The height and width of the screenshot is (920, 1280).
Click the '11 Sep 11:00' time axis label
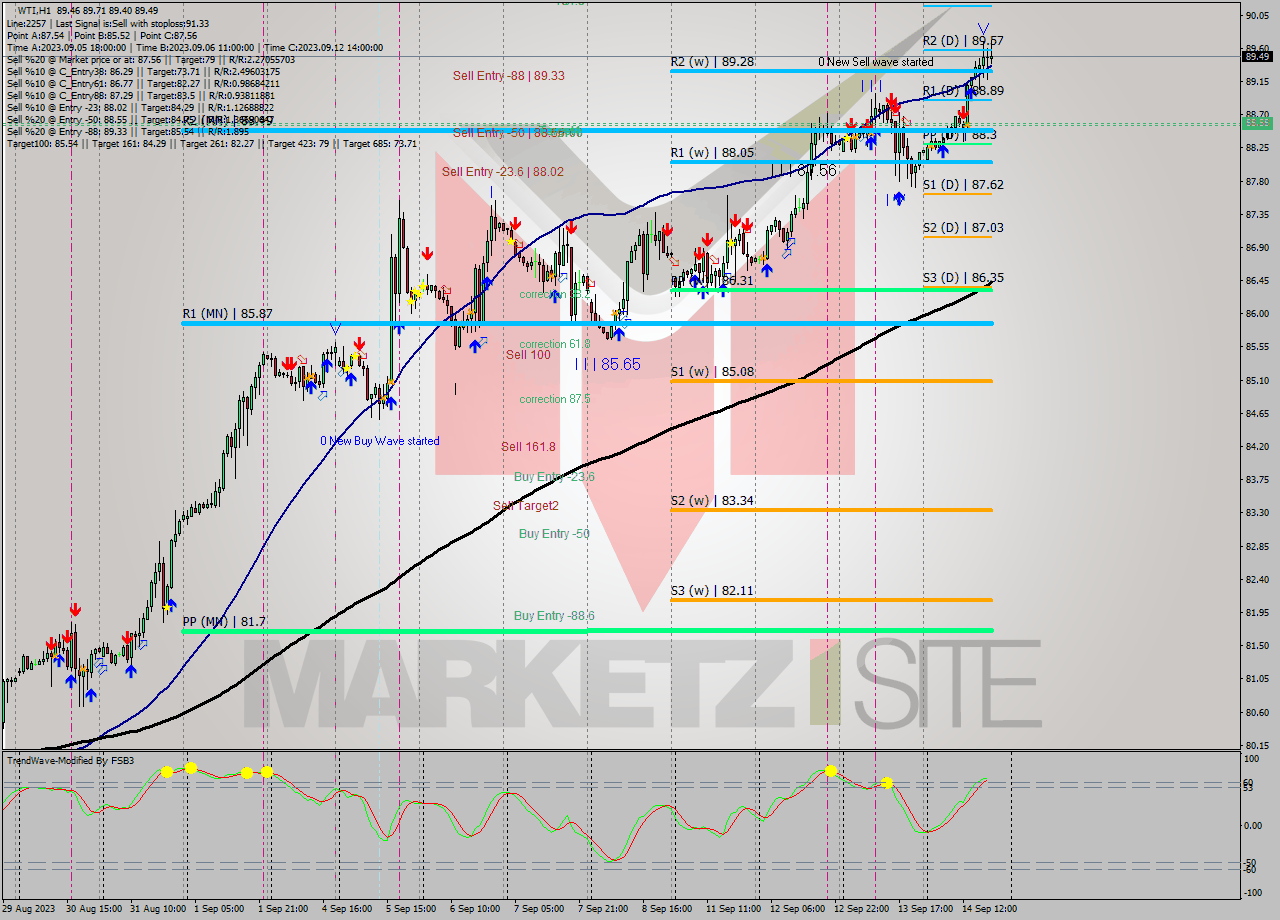click(733, 909)
